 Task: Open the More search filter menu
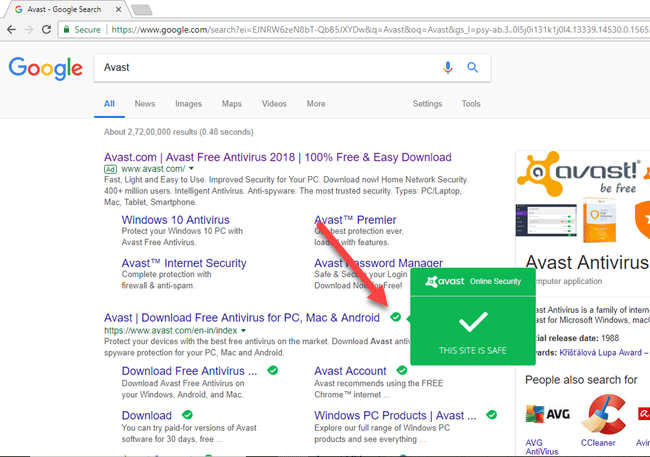coord(315,104)
